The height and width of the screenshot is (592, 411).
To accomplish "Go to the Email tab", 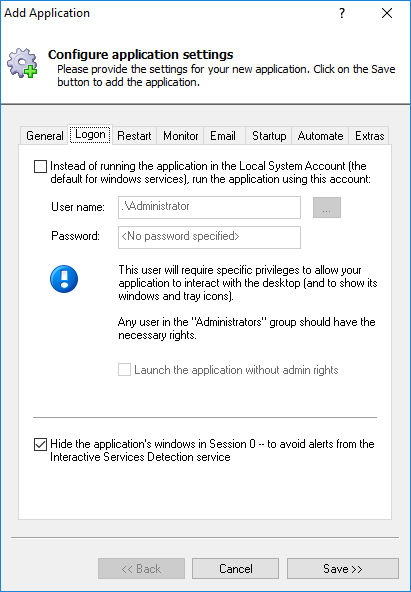I will pyautogui.click(x=223, y=136).
